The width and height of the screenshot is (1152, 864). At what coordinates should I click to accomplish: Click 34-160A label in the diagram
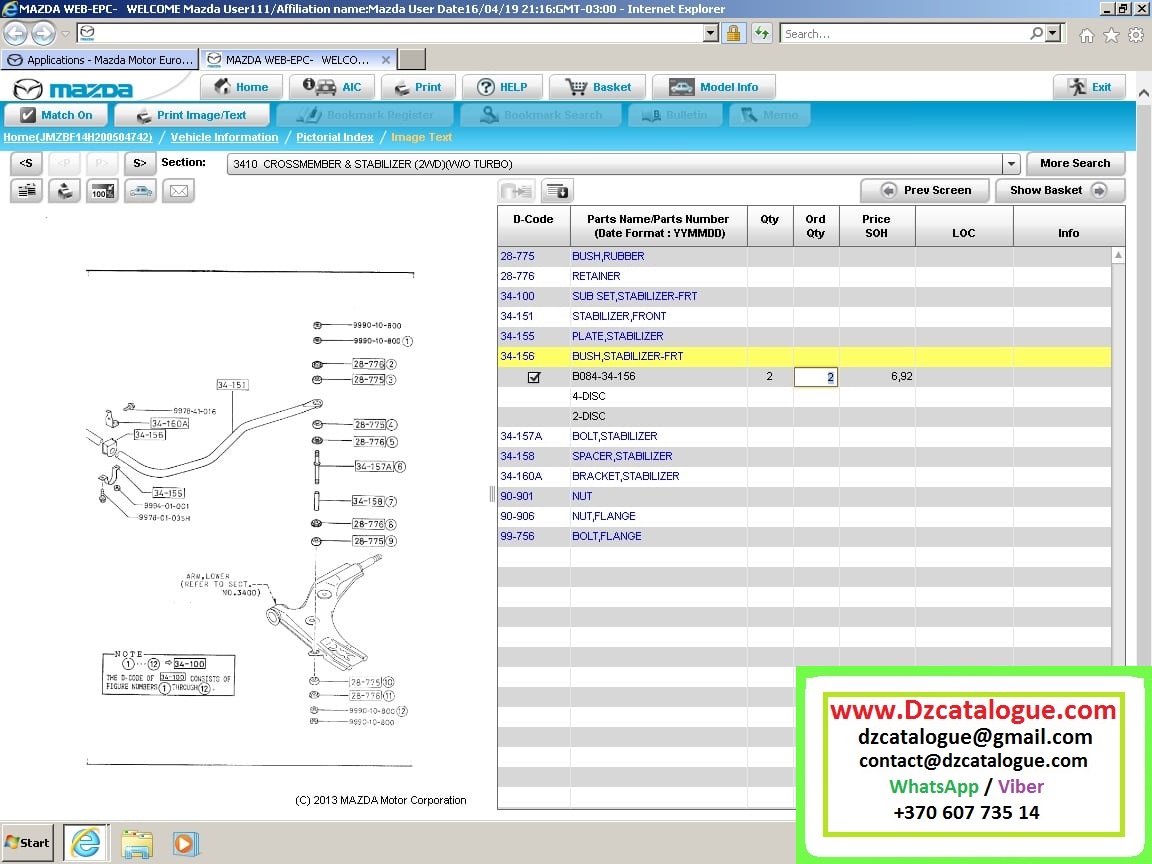coord(170,423)
